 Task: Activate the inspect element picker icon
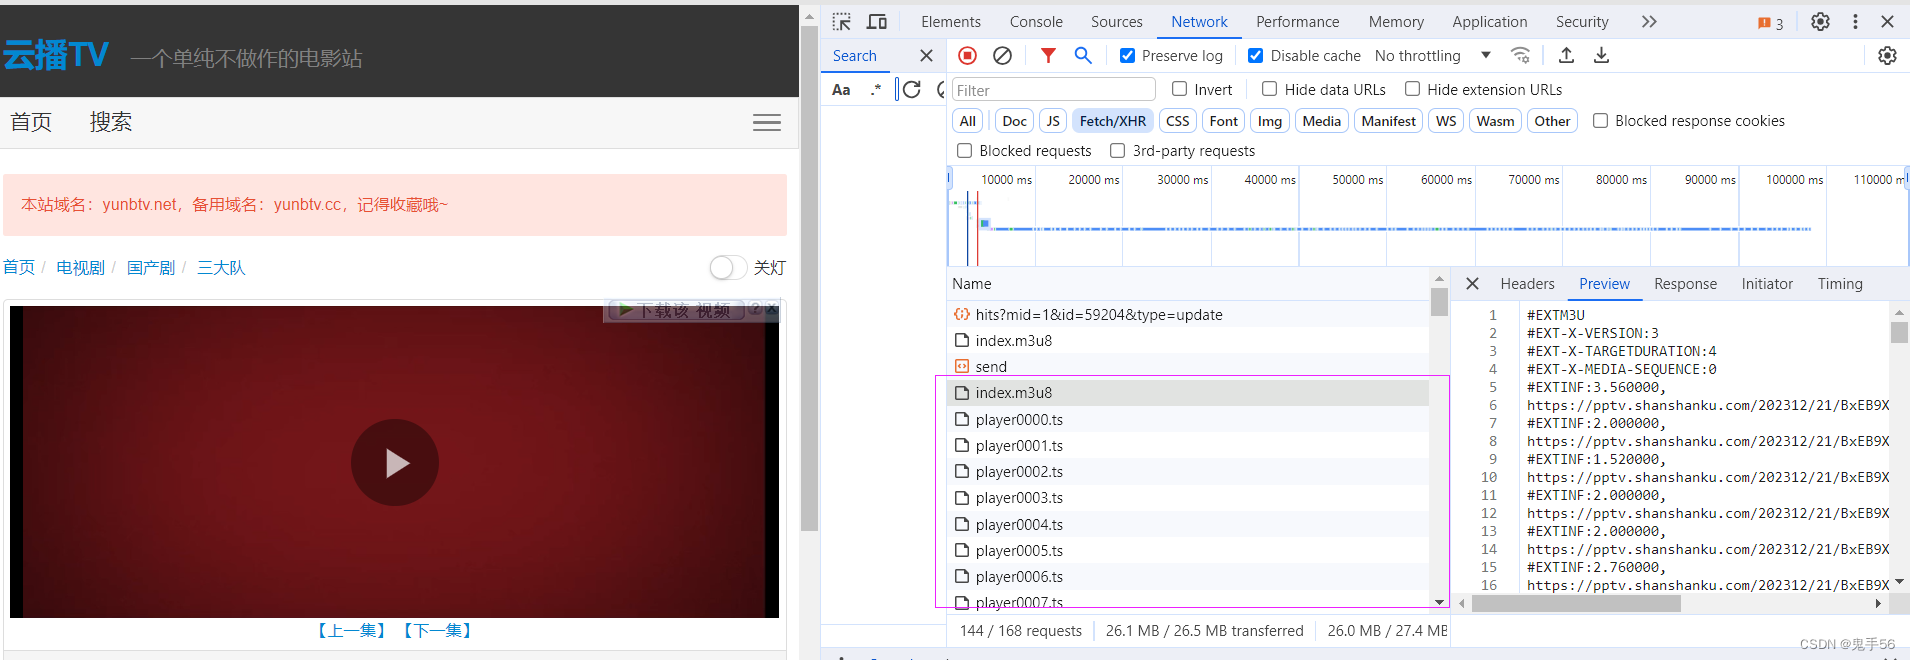click(x=841, y=21)
